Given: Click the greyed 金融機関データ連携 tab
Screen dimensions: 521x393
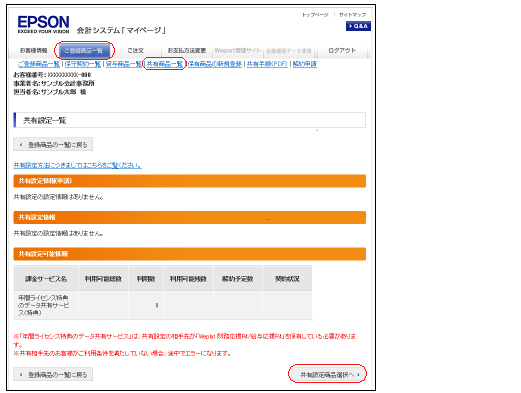Looking at the screenshot, I should pos(289,51).
